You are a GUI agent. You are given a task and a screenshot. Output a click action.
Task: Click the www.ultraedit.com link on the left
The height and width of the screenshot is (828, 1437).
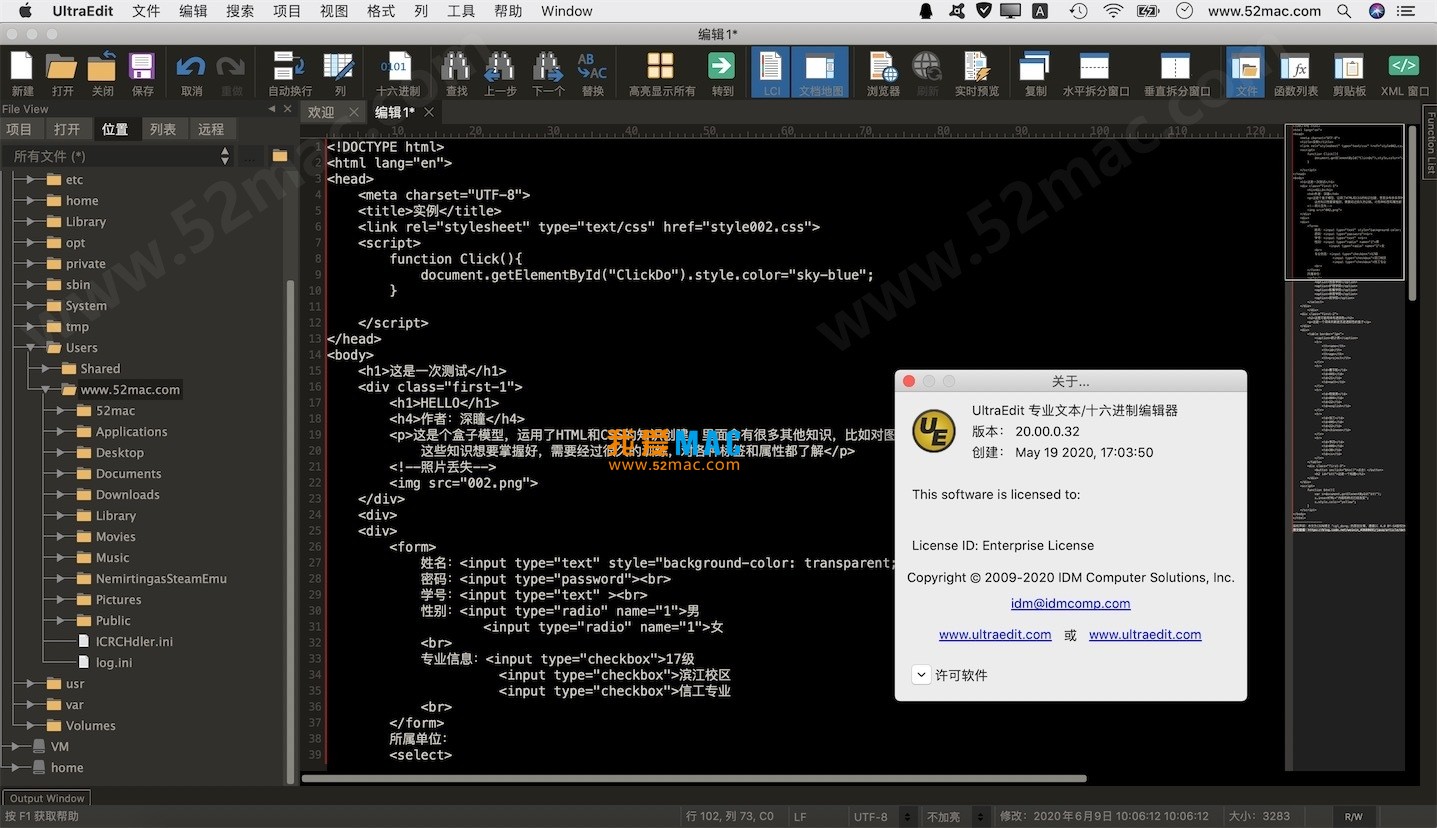[x=995, y=634]
